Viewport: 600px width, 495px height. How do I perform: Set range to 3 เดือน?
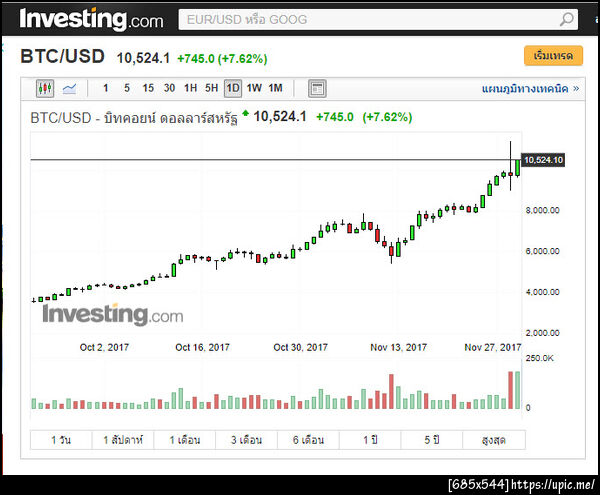click(246, 440)
